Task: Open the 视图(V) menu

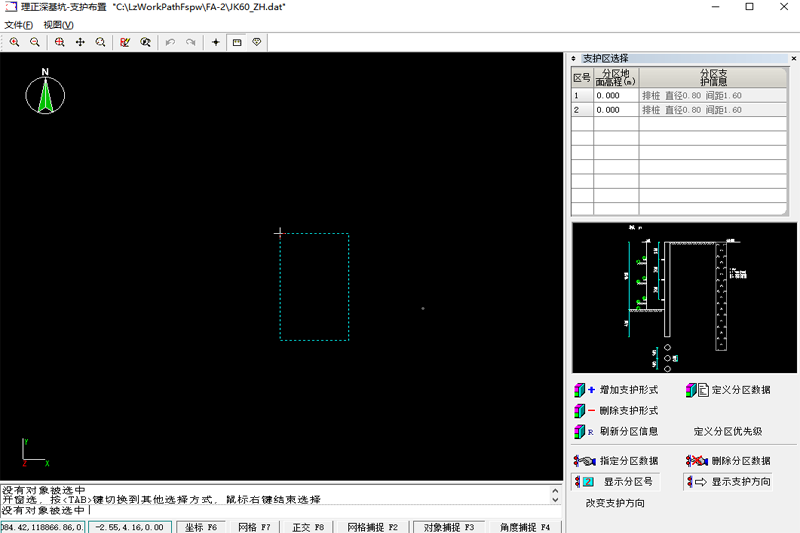Action: 59,25
